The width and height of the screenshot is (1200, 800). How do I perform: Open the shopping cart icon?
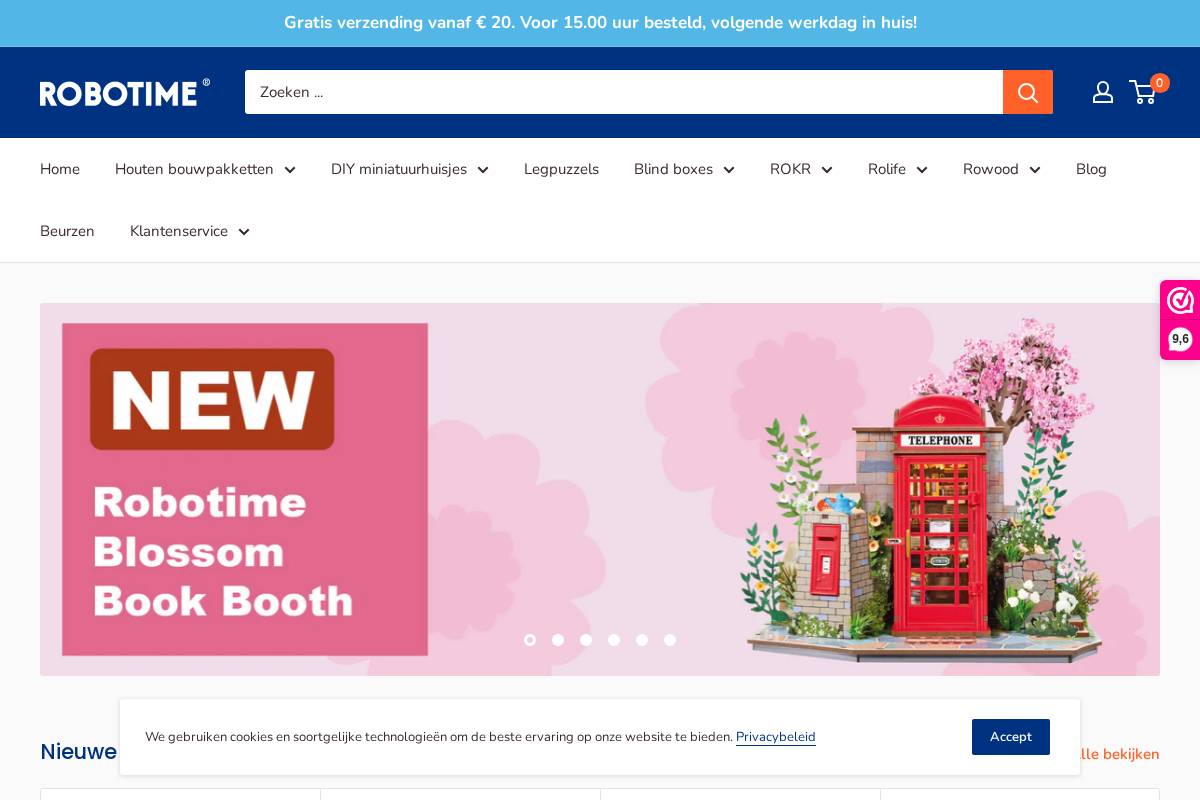tap(1143, 92)
